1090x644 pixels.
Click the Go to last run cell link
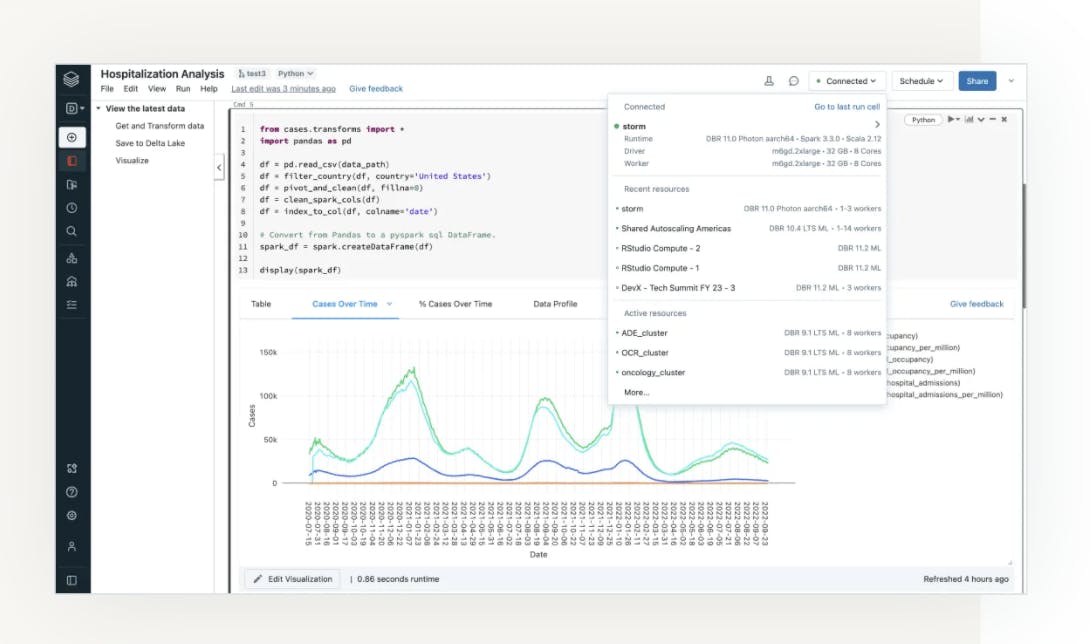(x=846, y=107)
